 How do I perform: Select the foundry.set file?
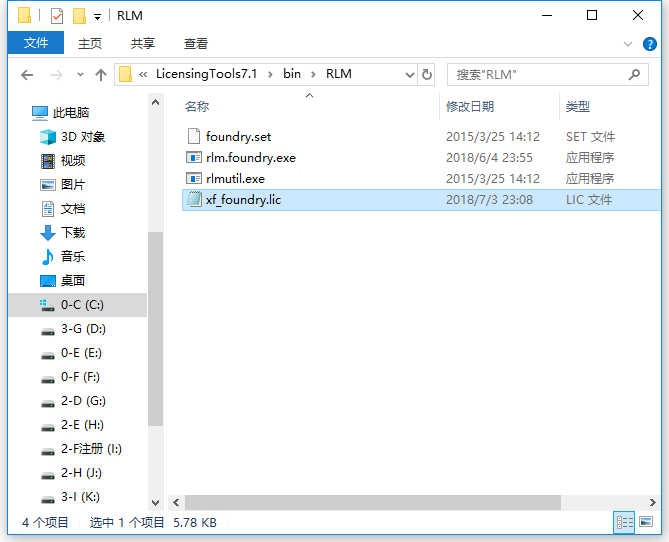pyautogui.click(x=238, y=137)
